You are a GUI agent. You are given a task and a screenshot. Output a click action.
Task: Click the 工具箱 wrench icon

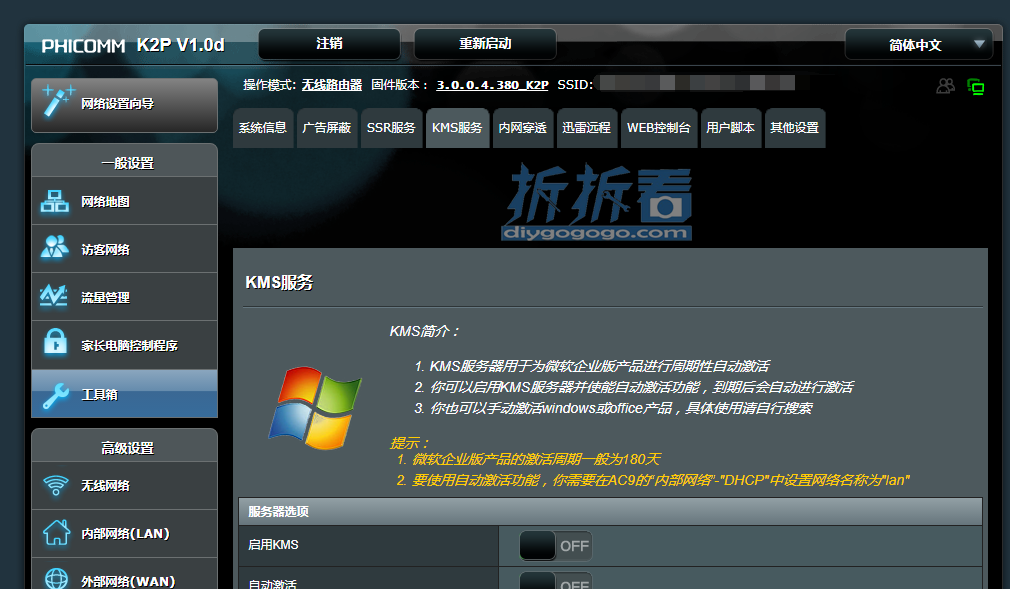pos(55,396)
